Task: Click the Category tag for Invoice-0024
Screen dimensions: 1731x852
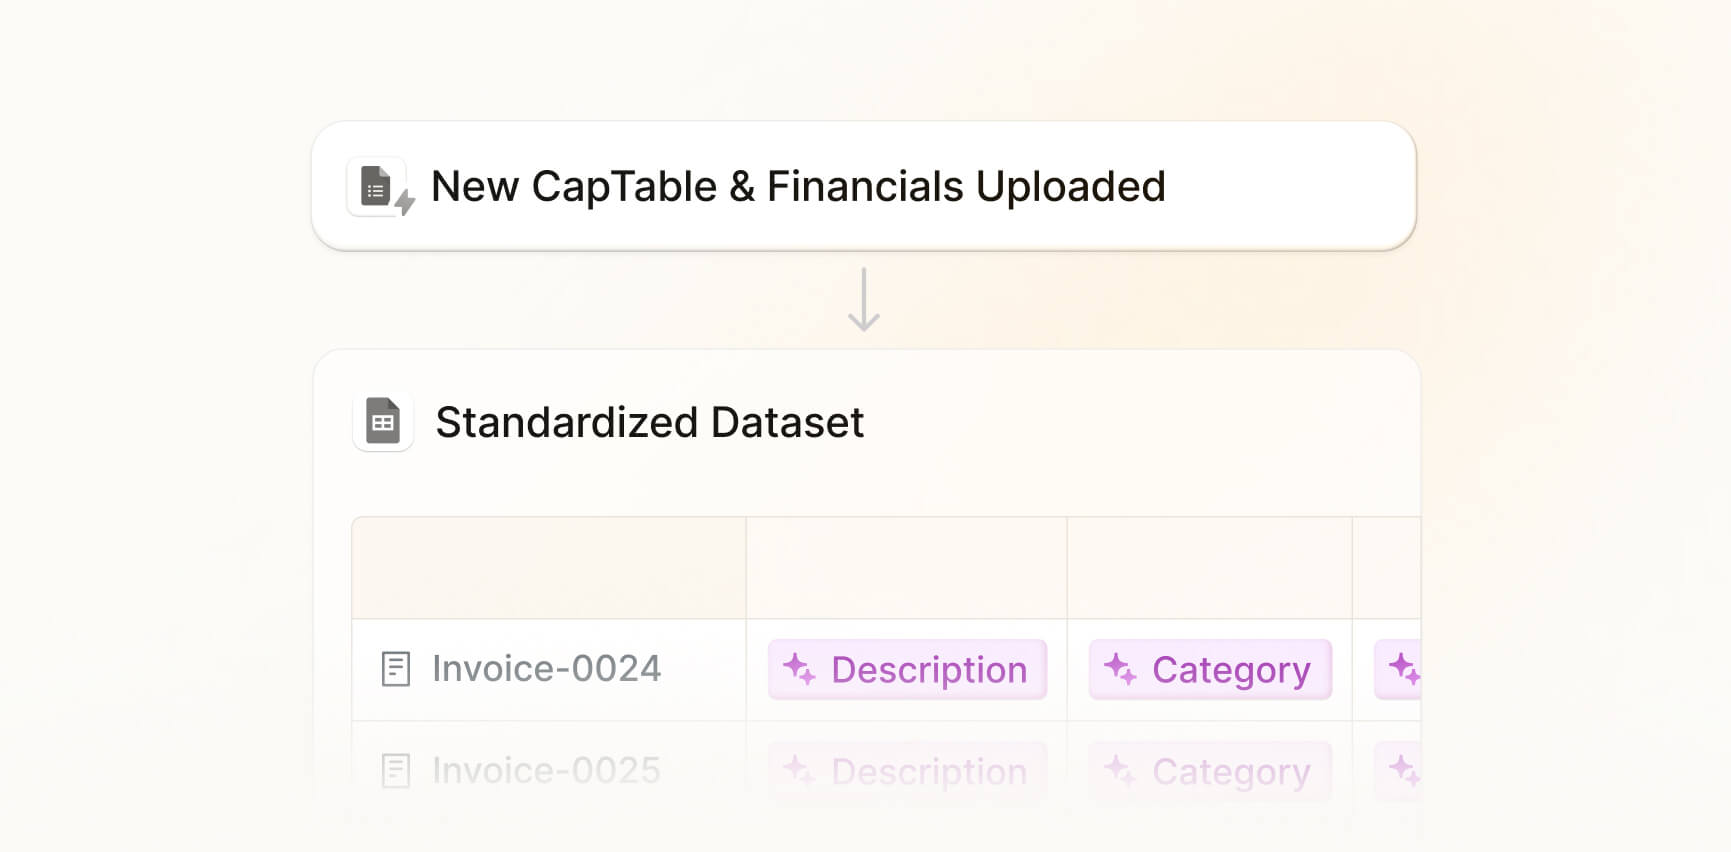Action: tap(1210, 670)
